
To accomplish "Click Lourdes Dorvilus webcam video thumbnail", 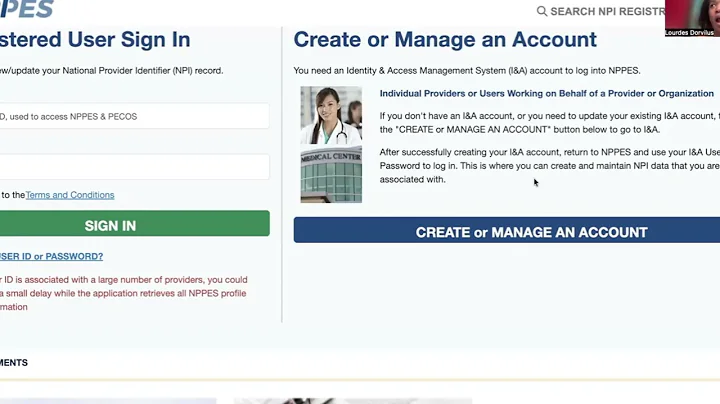I will 692,18.
